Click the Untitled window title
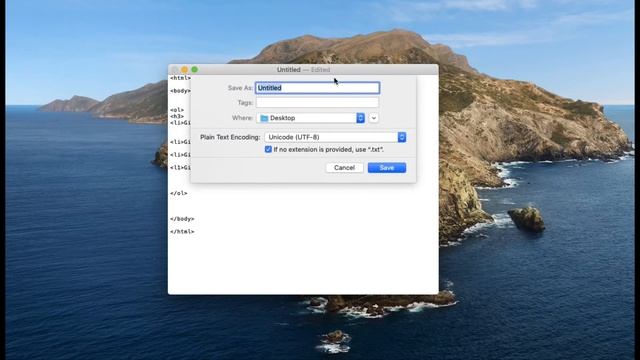Viewport: 640px width, 360px height. click(289, 70)
